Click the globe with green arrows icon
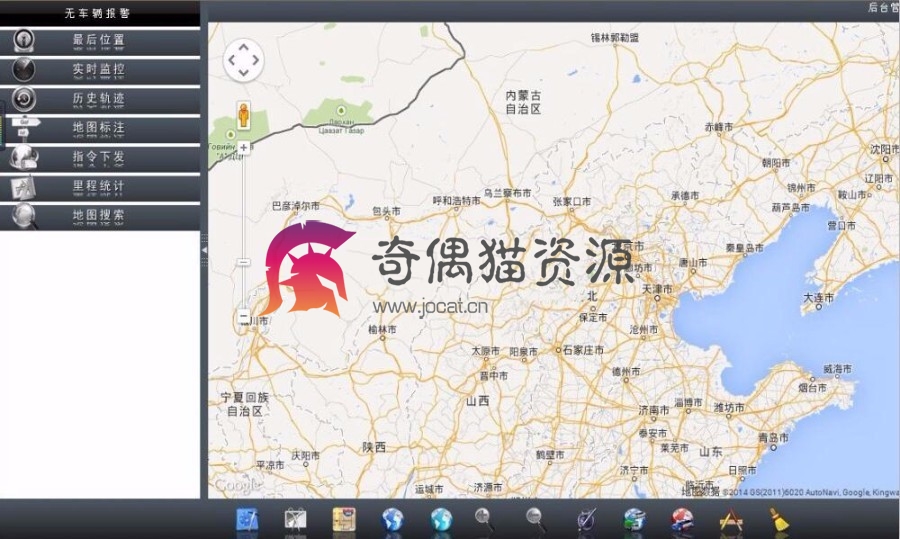 [x=635, y=520]
